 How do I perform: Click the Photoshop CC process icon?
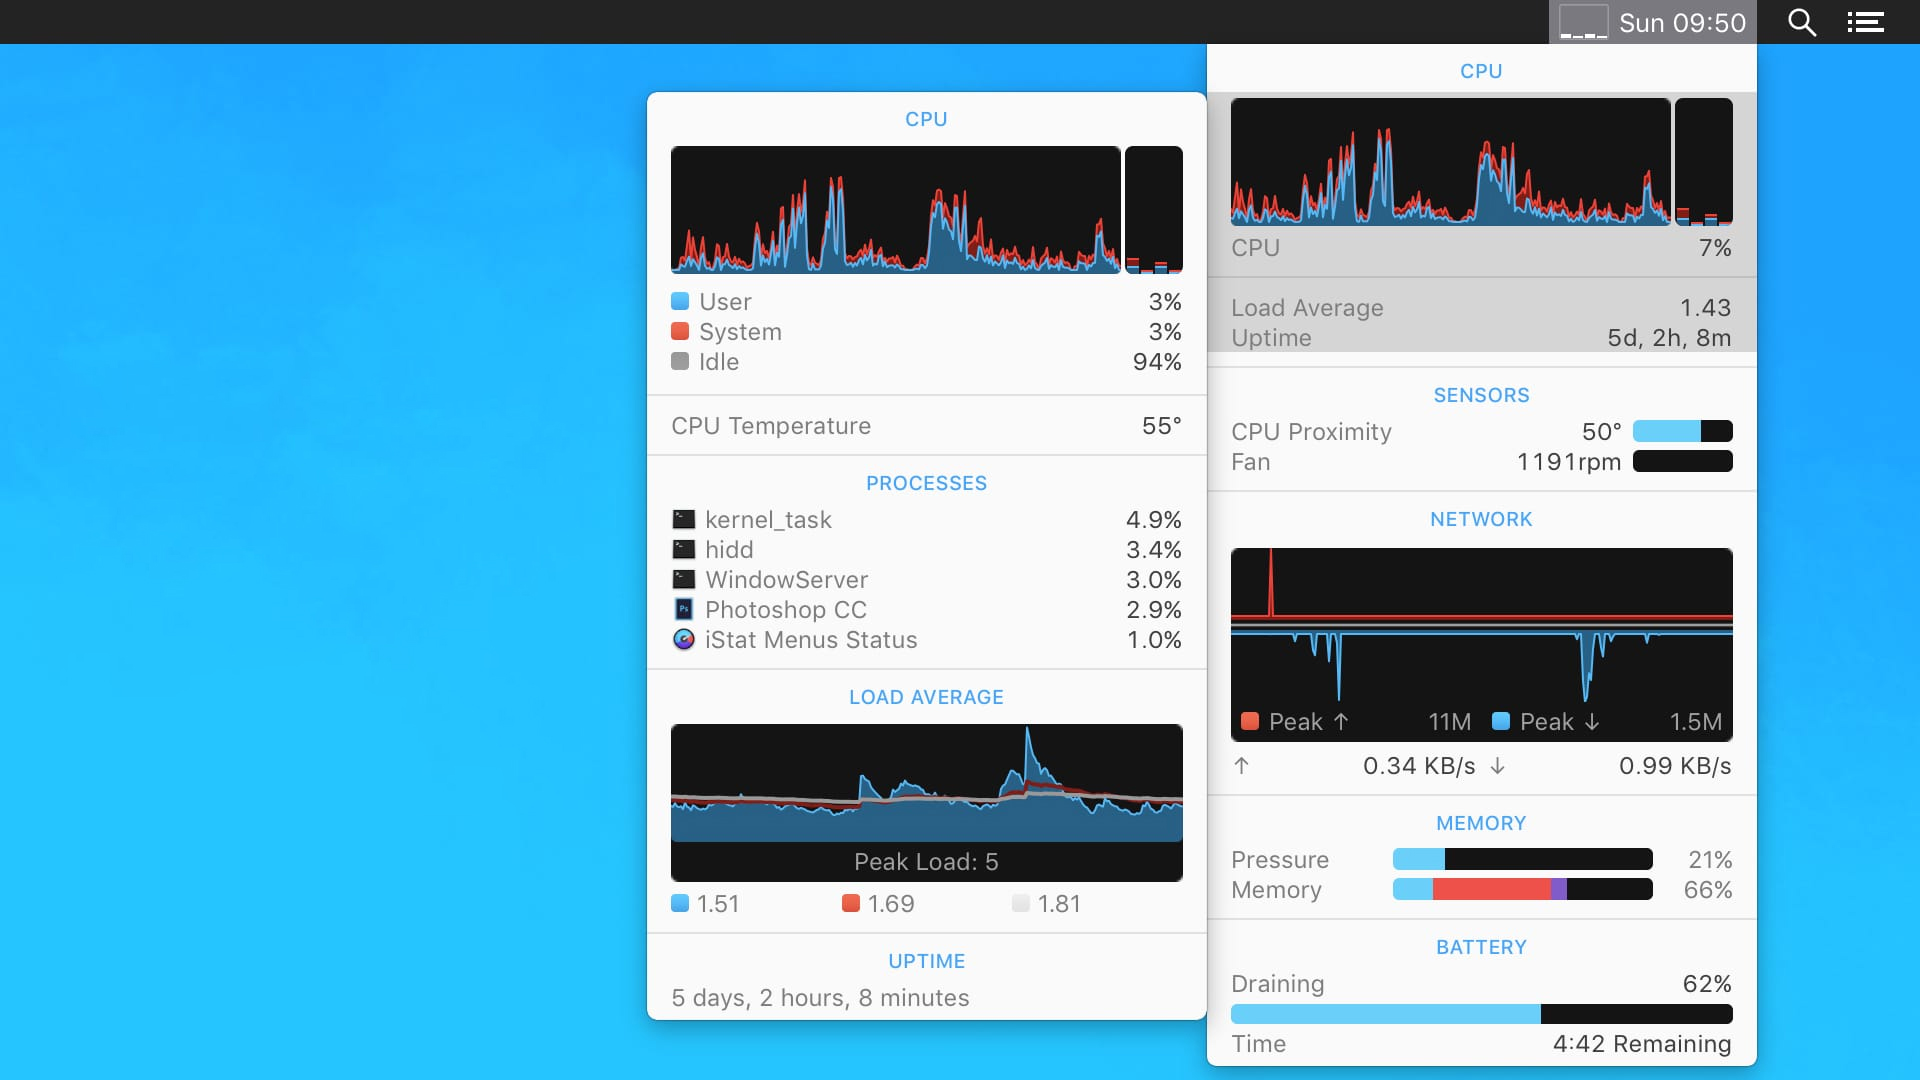[682, 609]
